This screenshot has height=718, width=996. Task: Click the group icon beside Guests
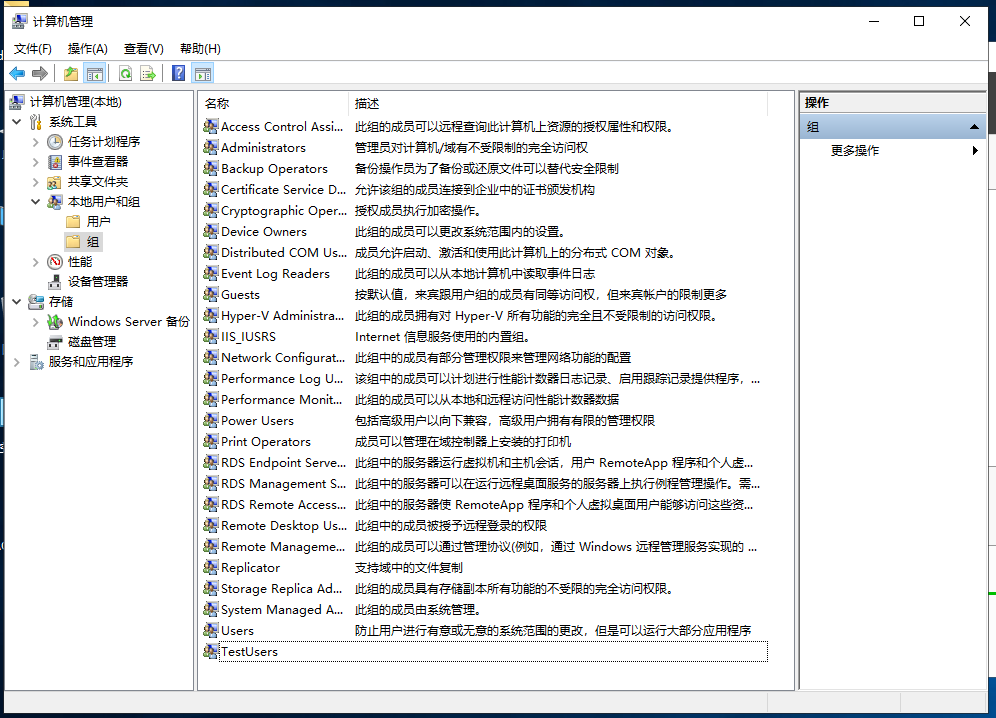[x=210, y=294]
